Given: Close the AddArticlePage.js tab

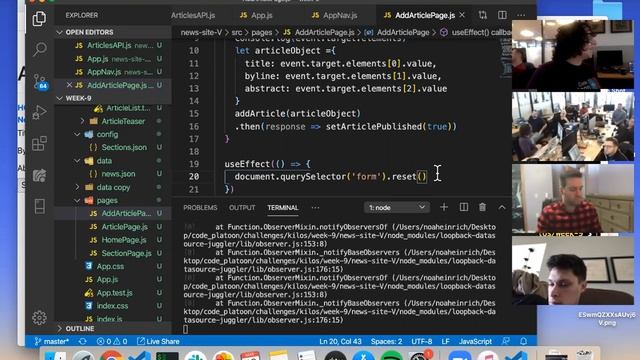Looking at the screenshot, I should click(x=462, y=15).
